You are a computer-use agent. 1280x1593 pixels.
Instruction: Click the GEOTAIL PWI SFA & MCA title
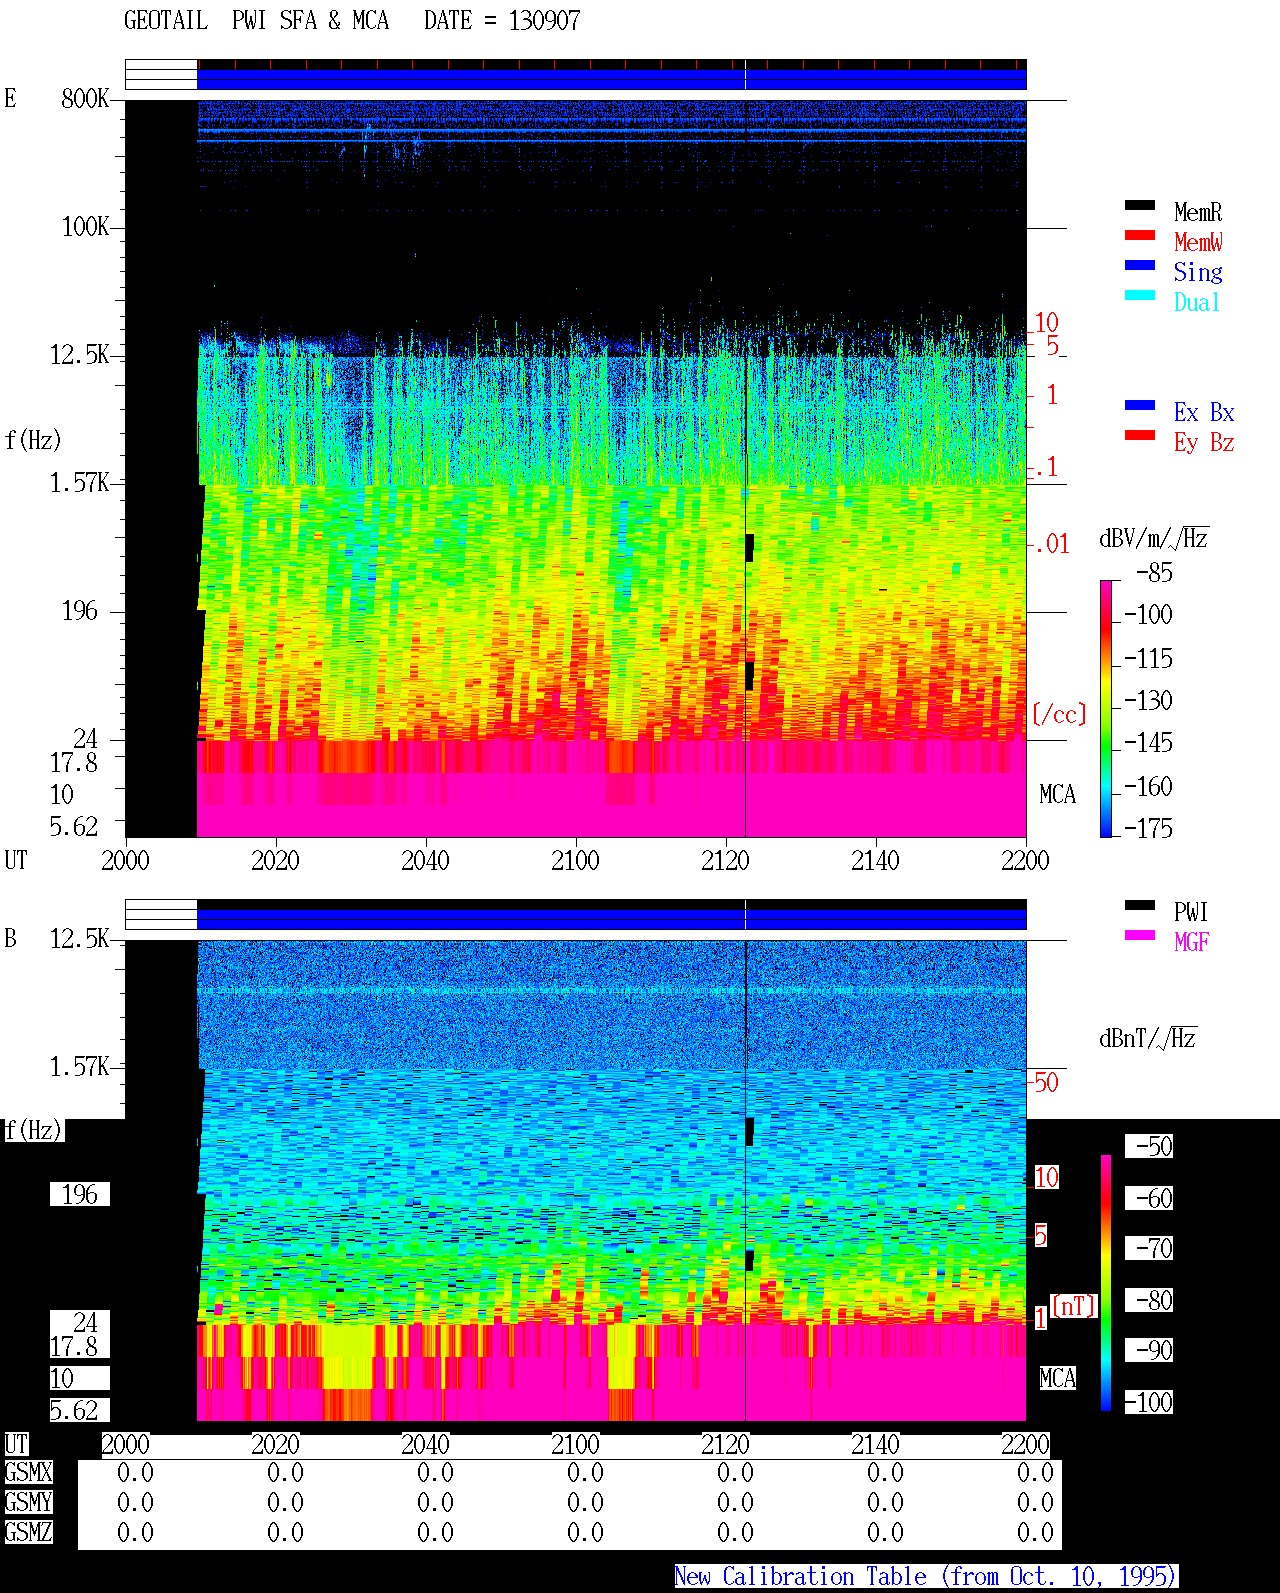click(x=352, y=21)
